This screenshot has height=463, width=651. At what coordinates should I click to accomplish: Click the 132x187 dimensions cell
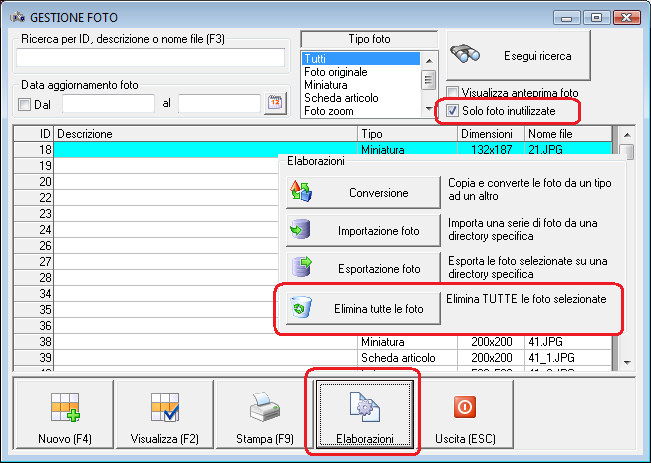[x=492, y=149]
